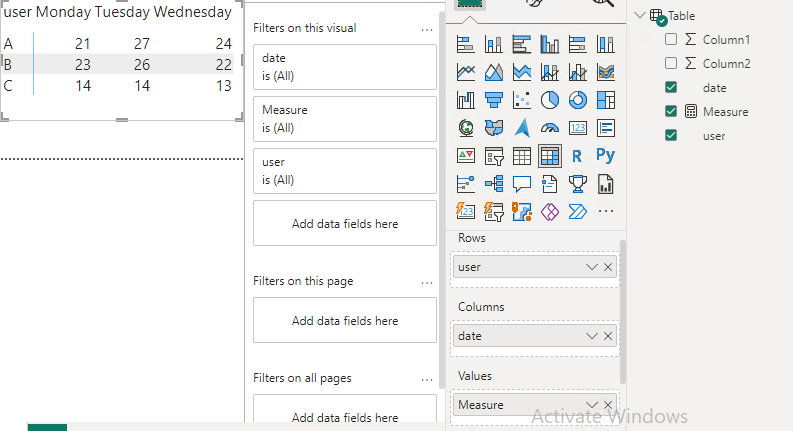Uncheck the date field checkbox
This screenshot has height=431, width=793.
point(671,87)
